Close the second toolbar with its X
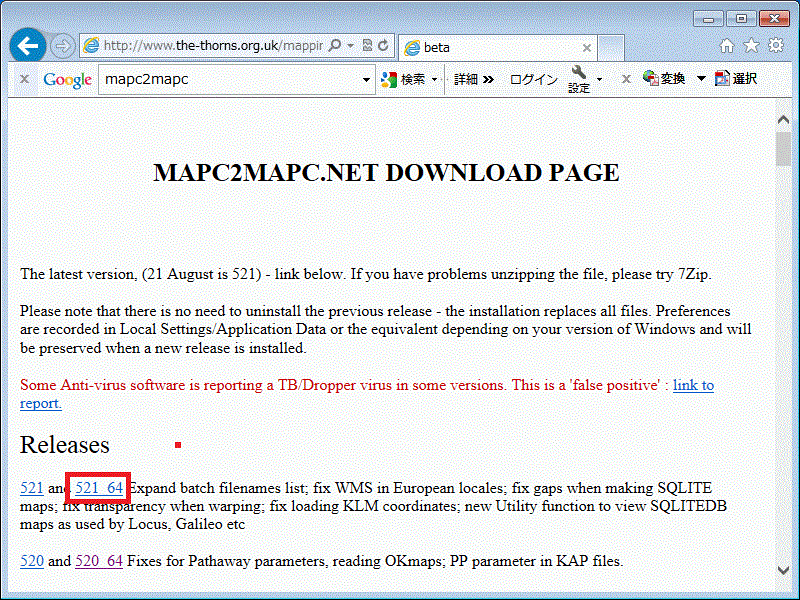 click(626, 79)
